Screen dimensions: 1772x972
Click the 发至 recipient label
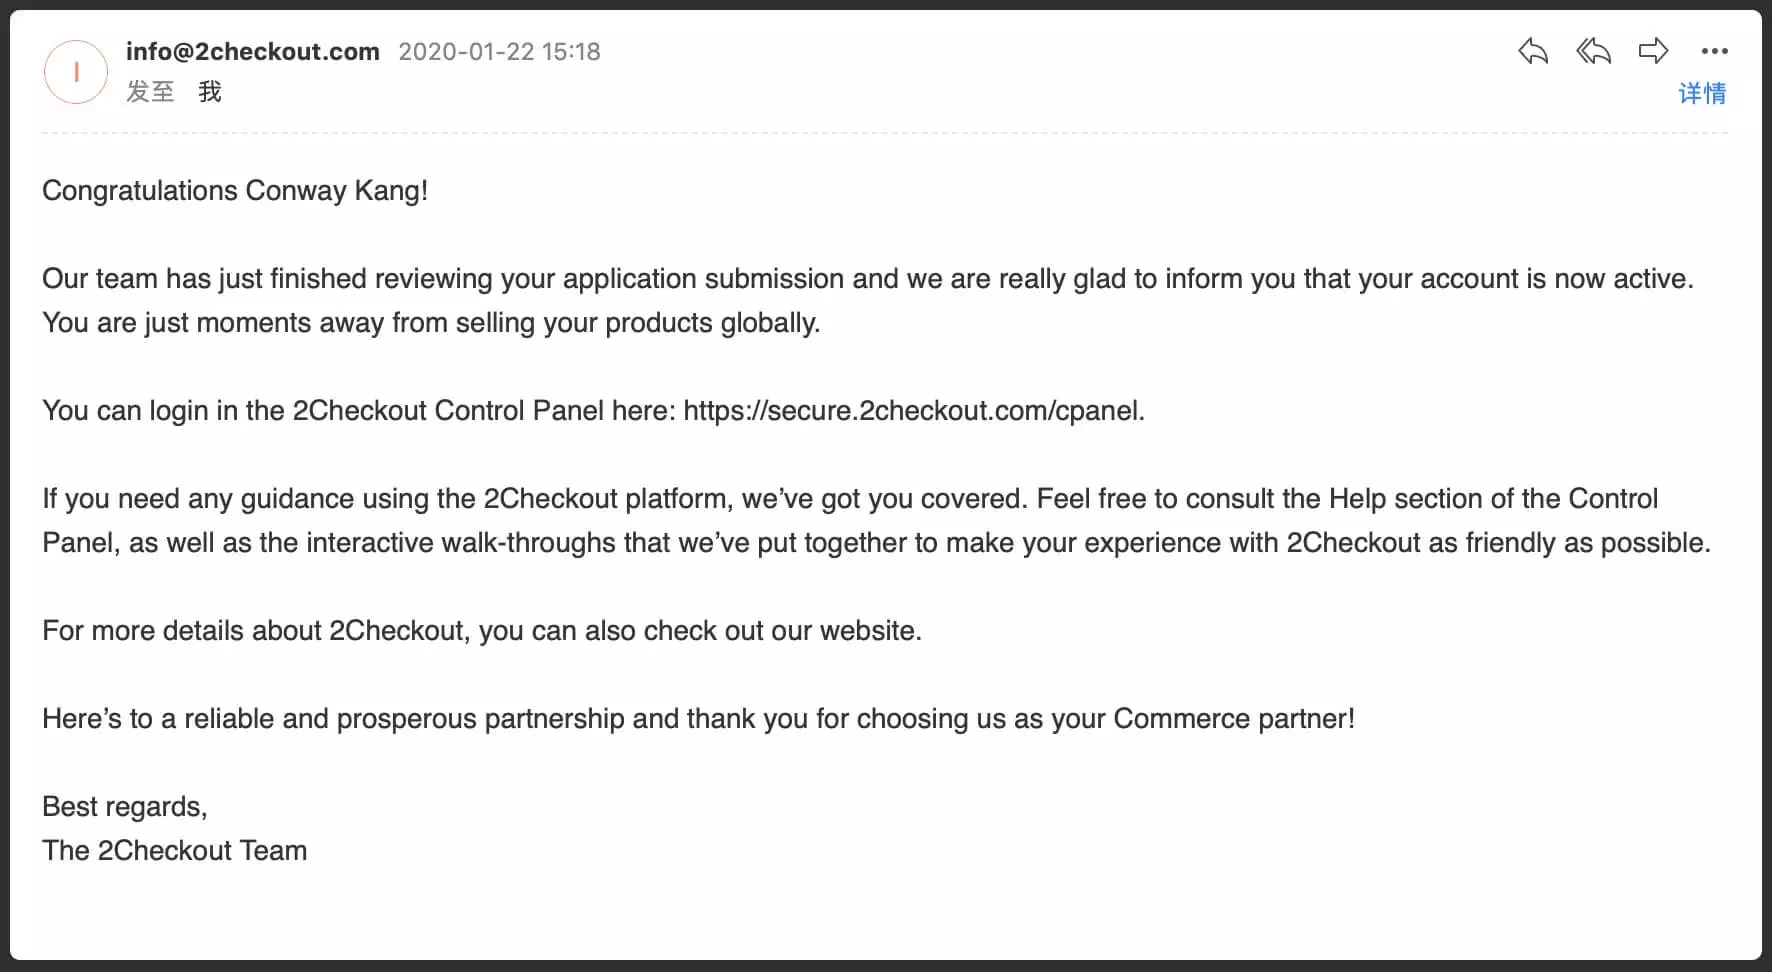coord(150,92)
